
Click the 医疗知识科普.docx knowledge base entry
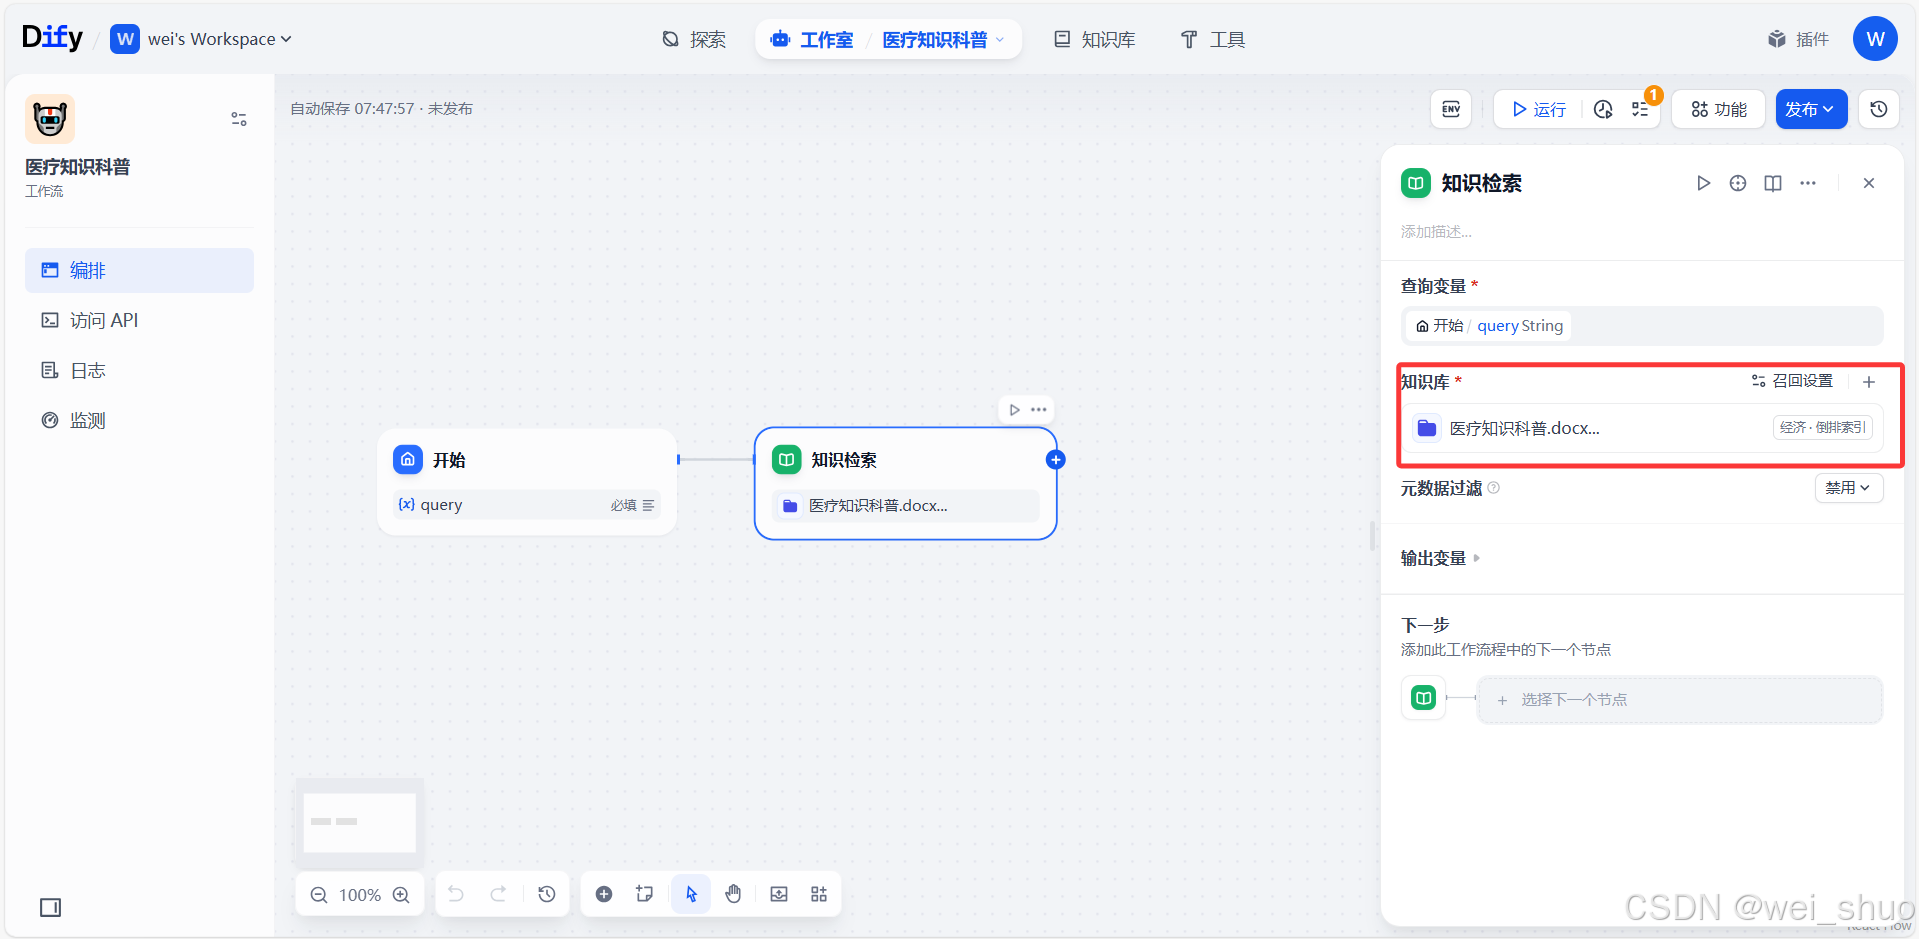1641,428
